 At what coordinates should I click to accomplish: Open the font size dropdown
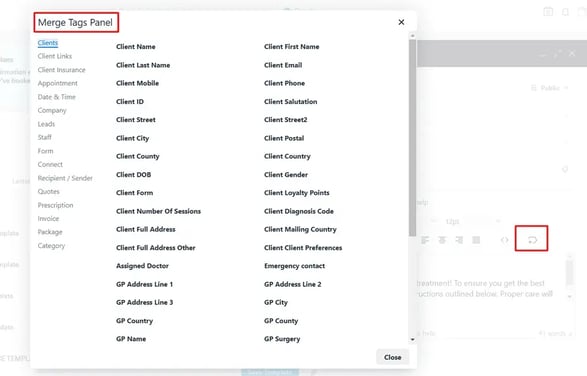coord(472,221)
